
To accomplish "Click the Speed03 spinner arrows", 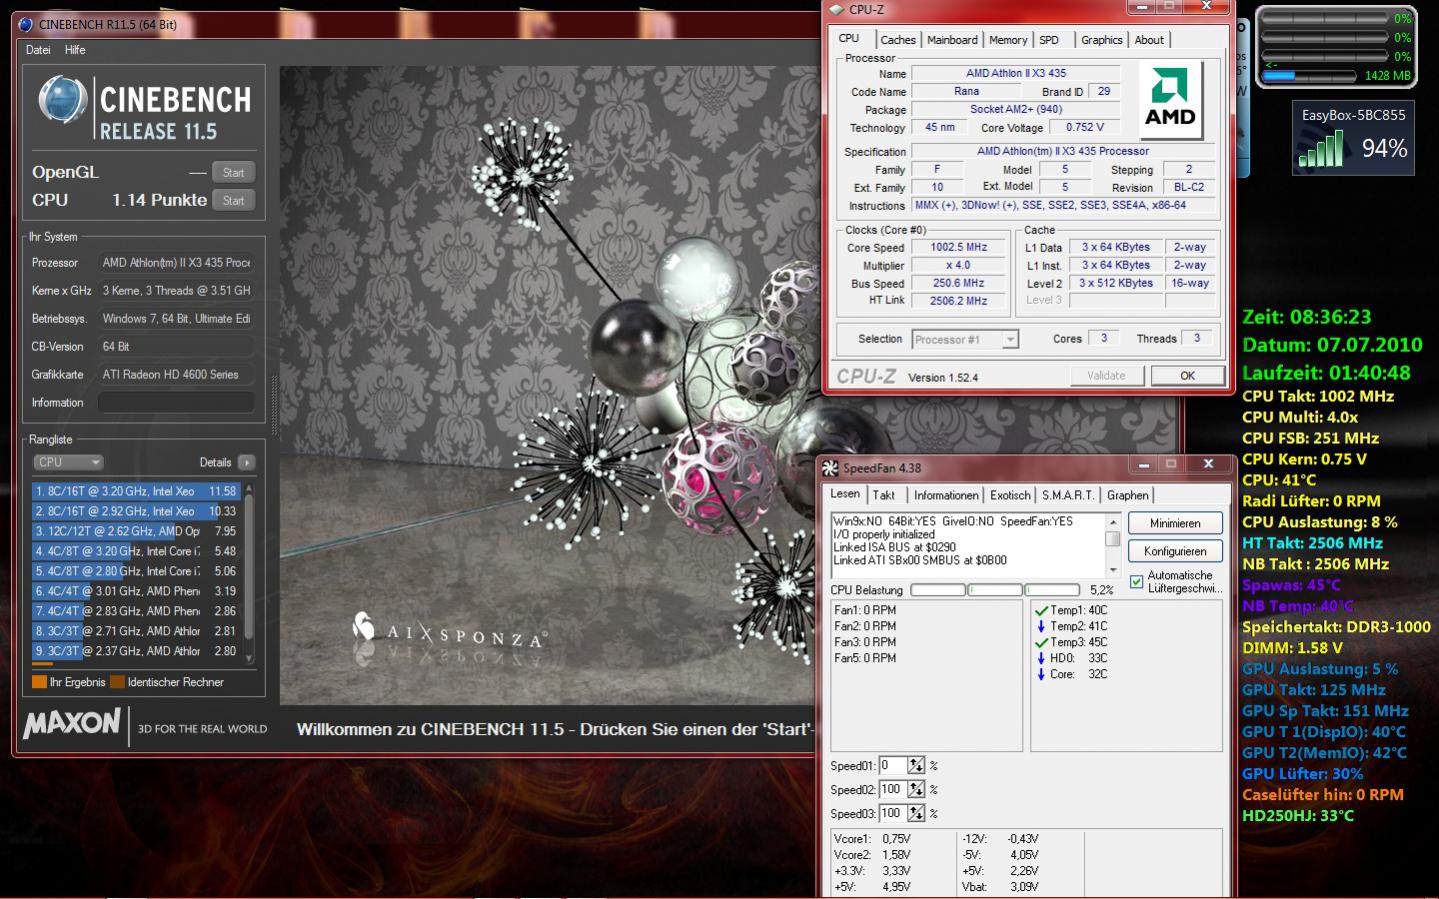I will point(916,813).
